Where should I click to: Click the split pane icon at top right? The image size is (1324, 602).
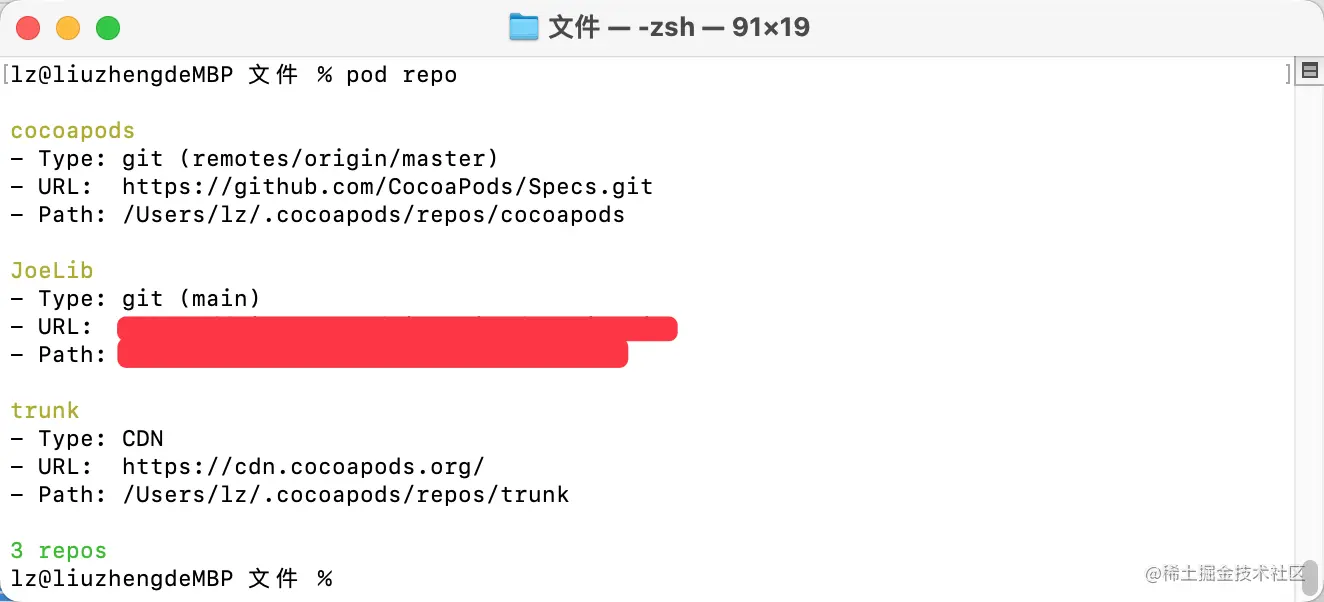click(1308, 71)
